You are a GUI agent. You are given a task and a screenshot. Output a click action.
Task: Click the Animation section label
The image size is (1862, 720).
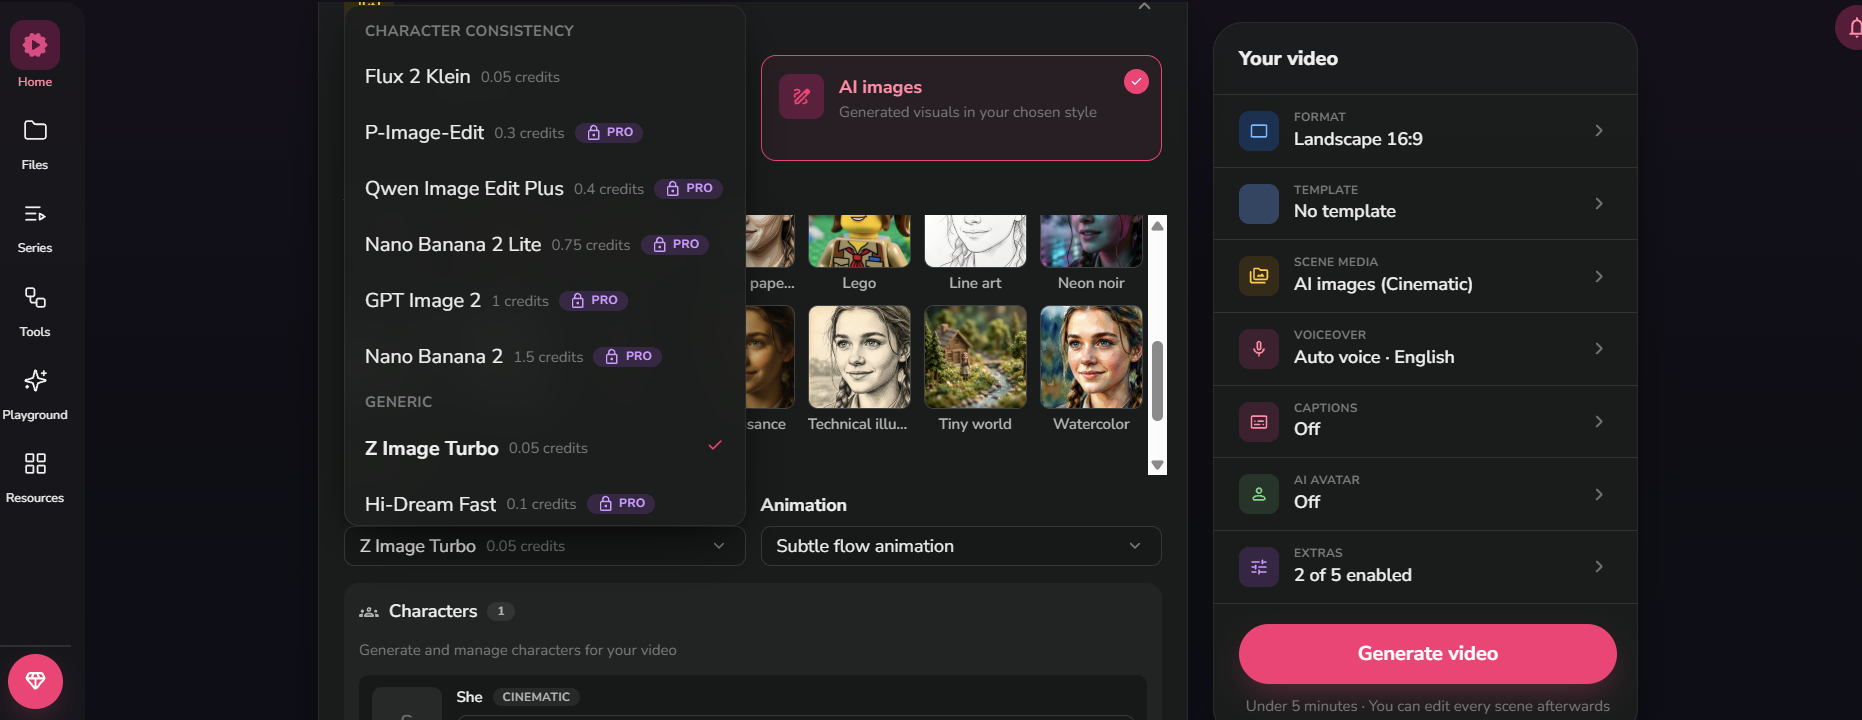tap(803, 505)
